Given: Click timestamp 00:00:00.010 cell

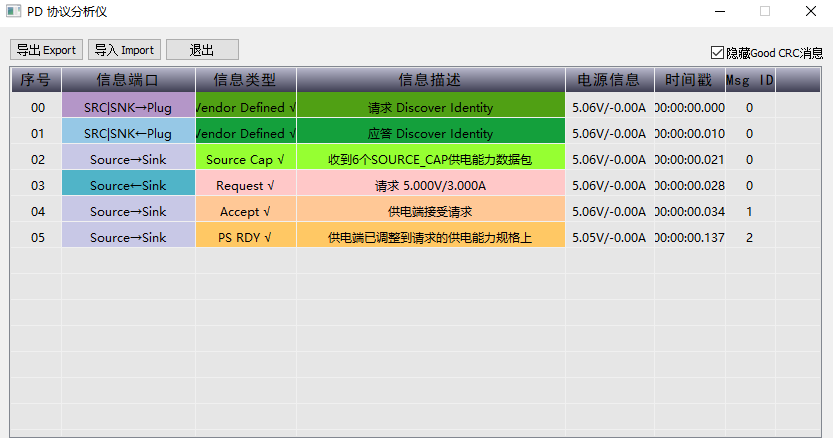Looking at the screenshot, I should click(690, 133).
